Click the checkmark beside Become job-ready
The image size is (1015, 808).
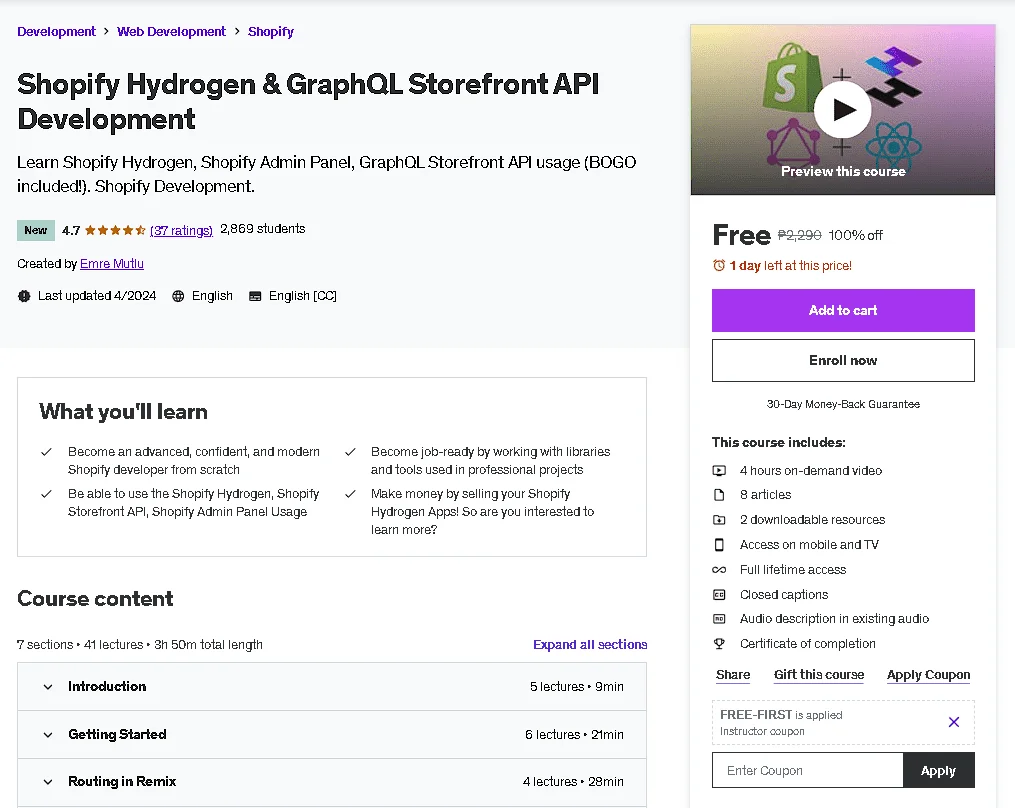point(350,452)
